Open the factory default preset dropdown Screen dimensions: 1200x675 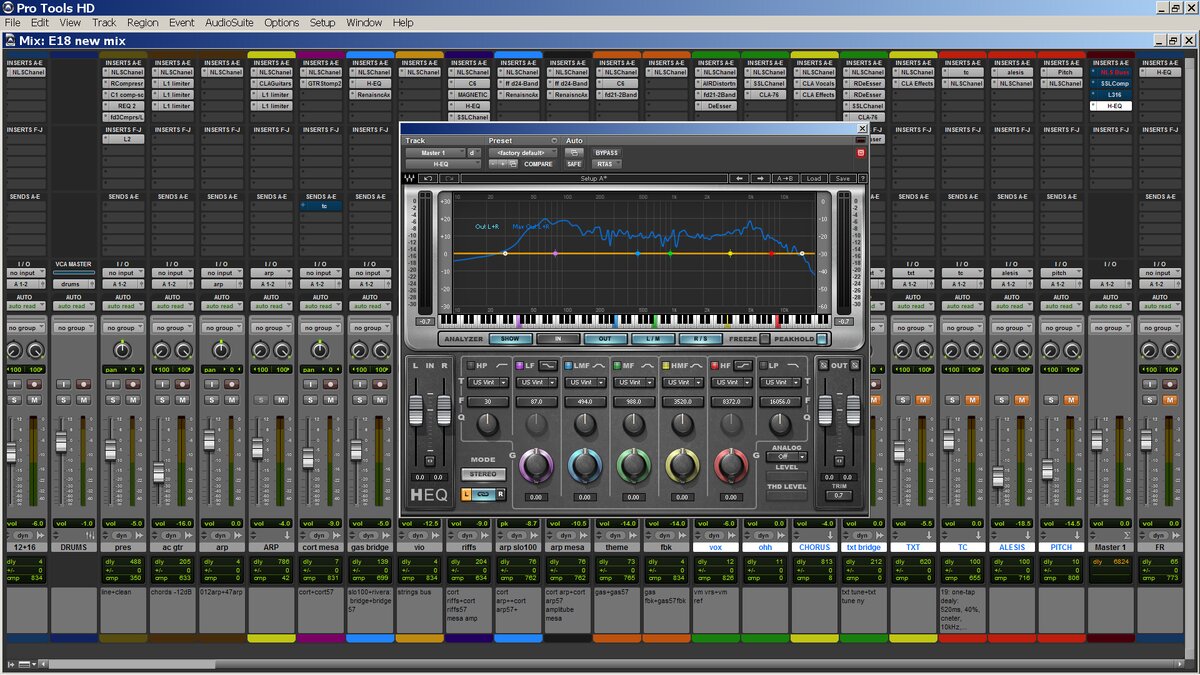tap(519, 152)
